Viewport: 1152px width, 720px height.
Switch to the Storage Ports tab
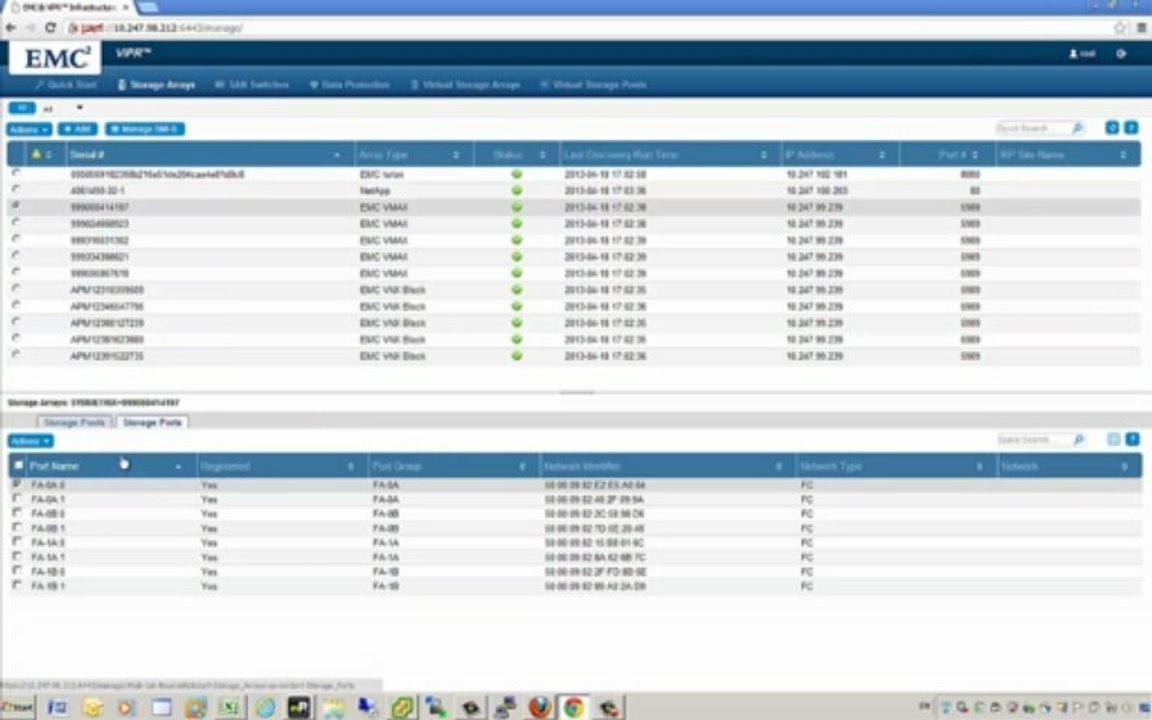[152, 422]
